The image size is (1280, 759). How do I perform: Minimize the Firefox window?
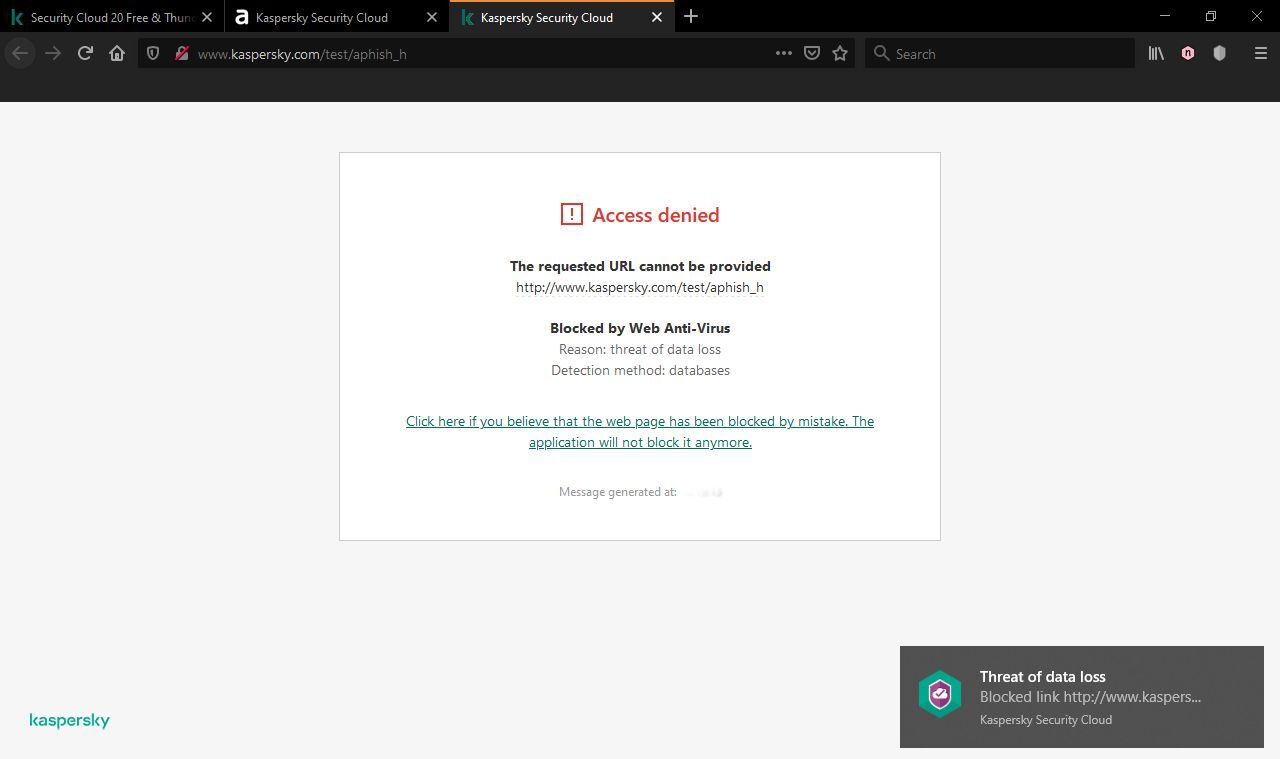(1165, 16)
